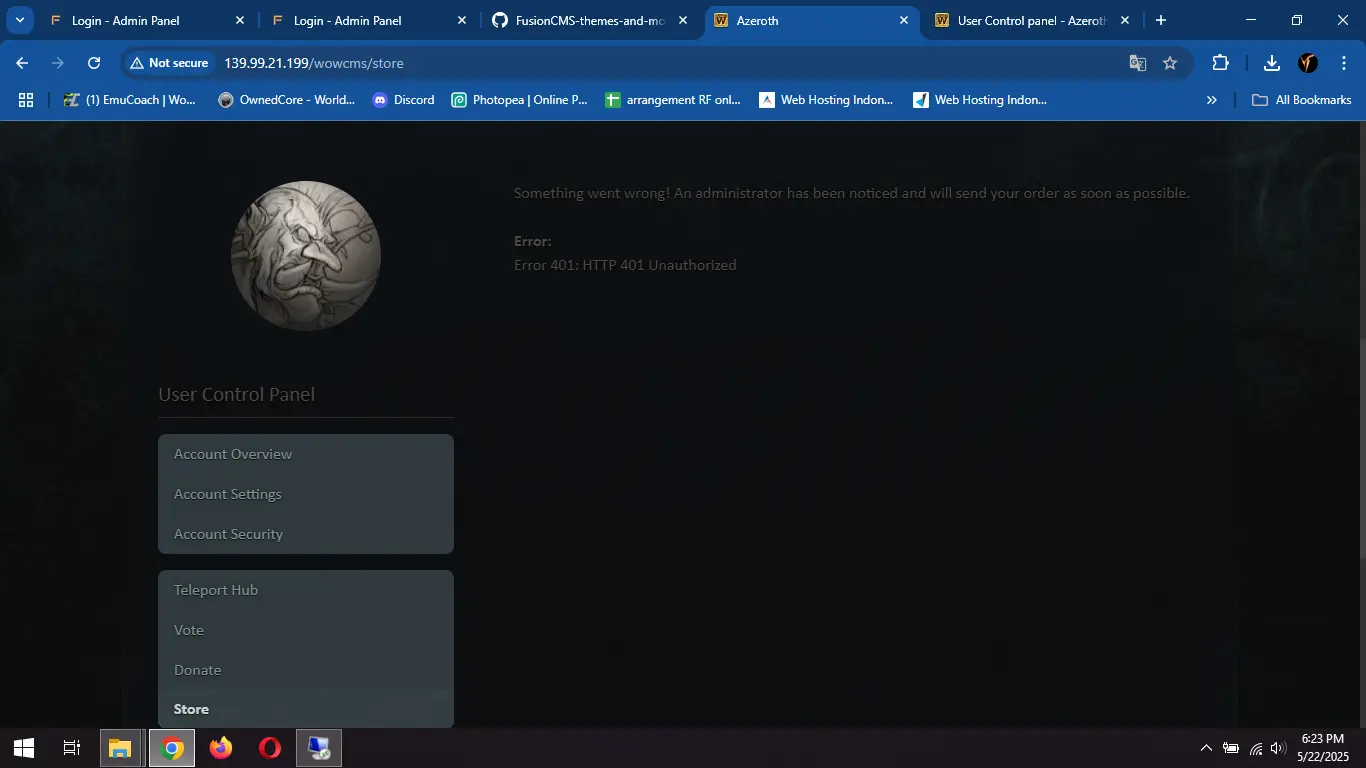
Task: Open the EmuCoach bookmark
Action: pyautogui.click(x=130, y=100)
